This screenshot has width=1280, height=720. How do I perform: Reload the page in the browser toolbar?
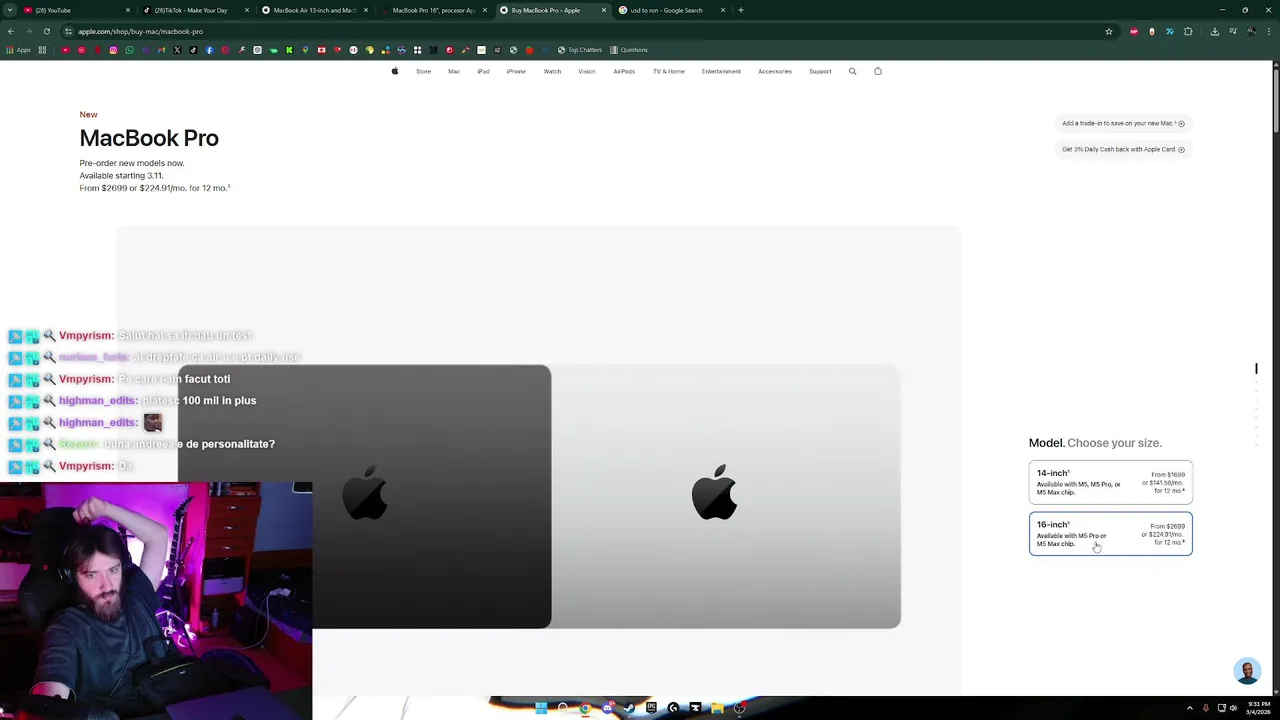point(46,31)
